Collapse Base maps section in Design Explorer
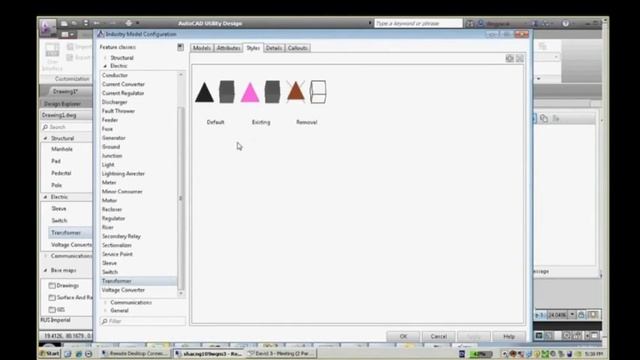The image size is (640, 360). pos(45,270)
